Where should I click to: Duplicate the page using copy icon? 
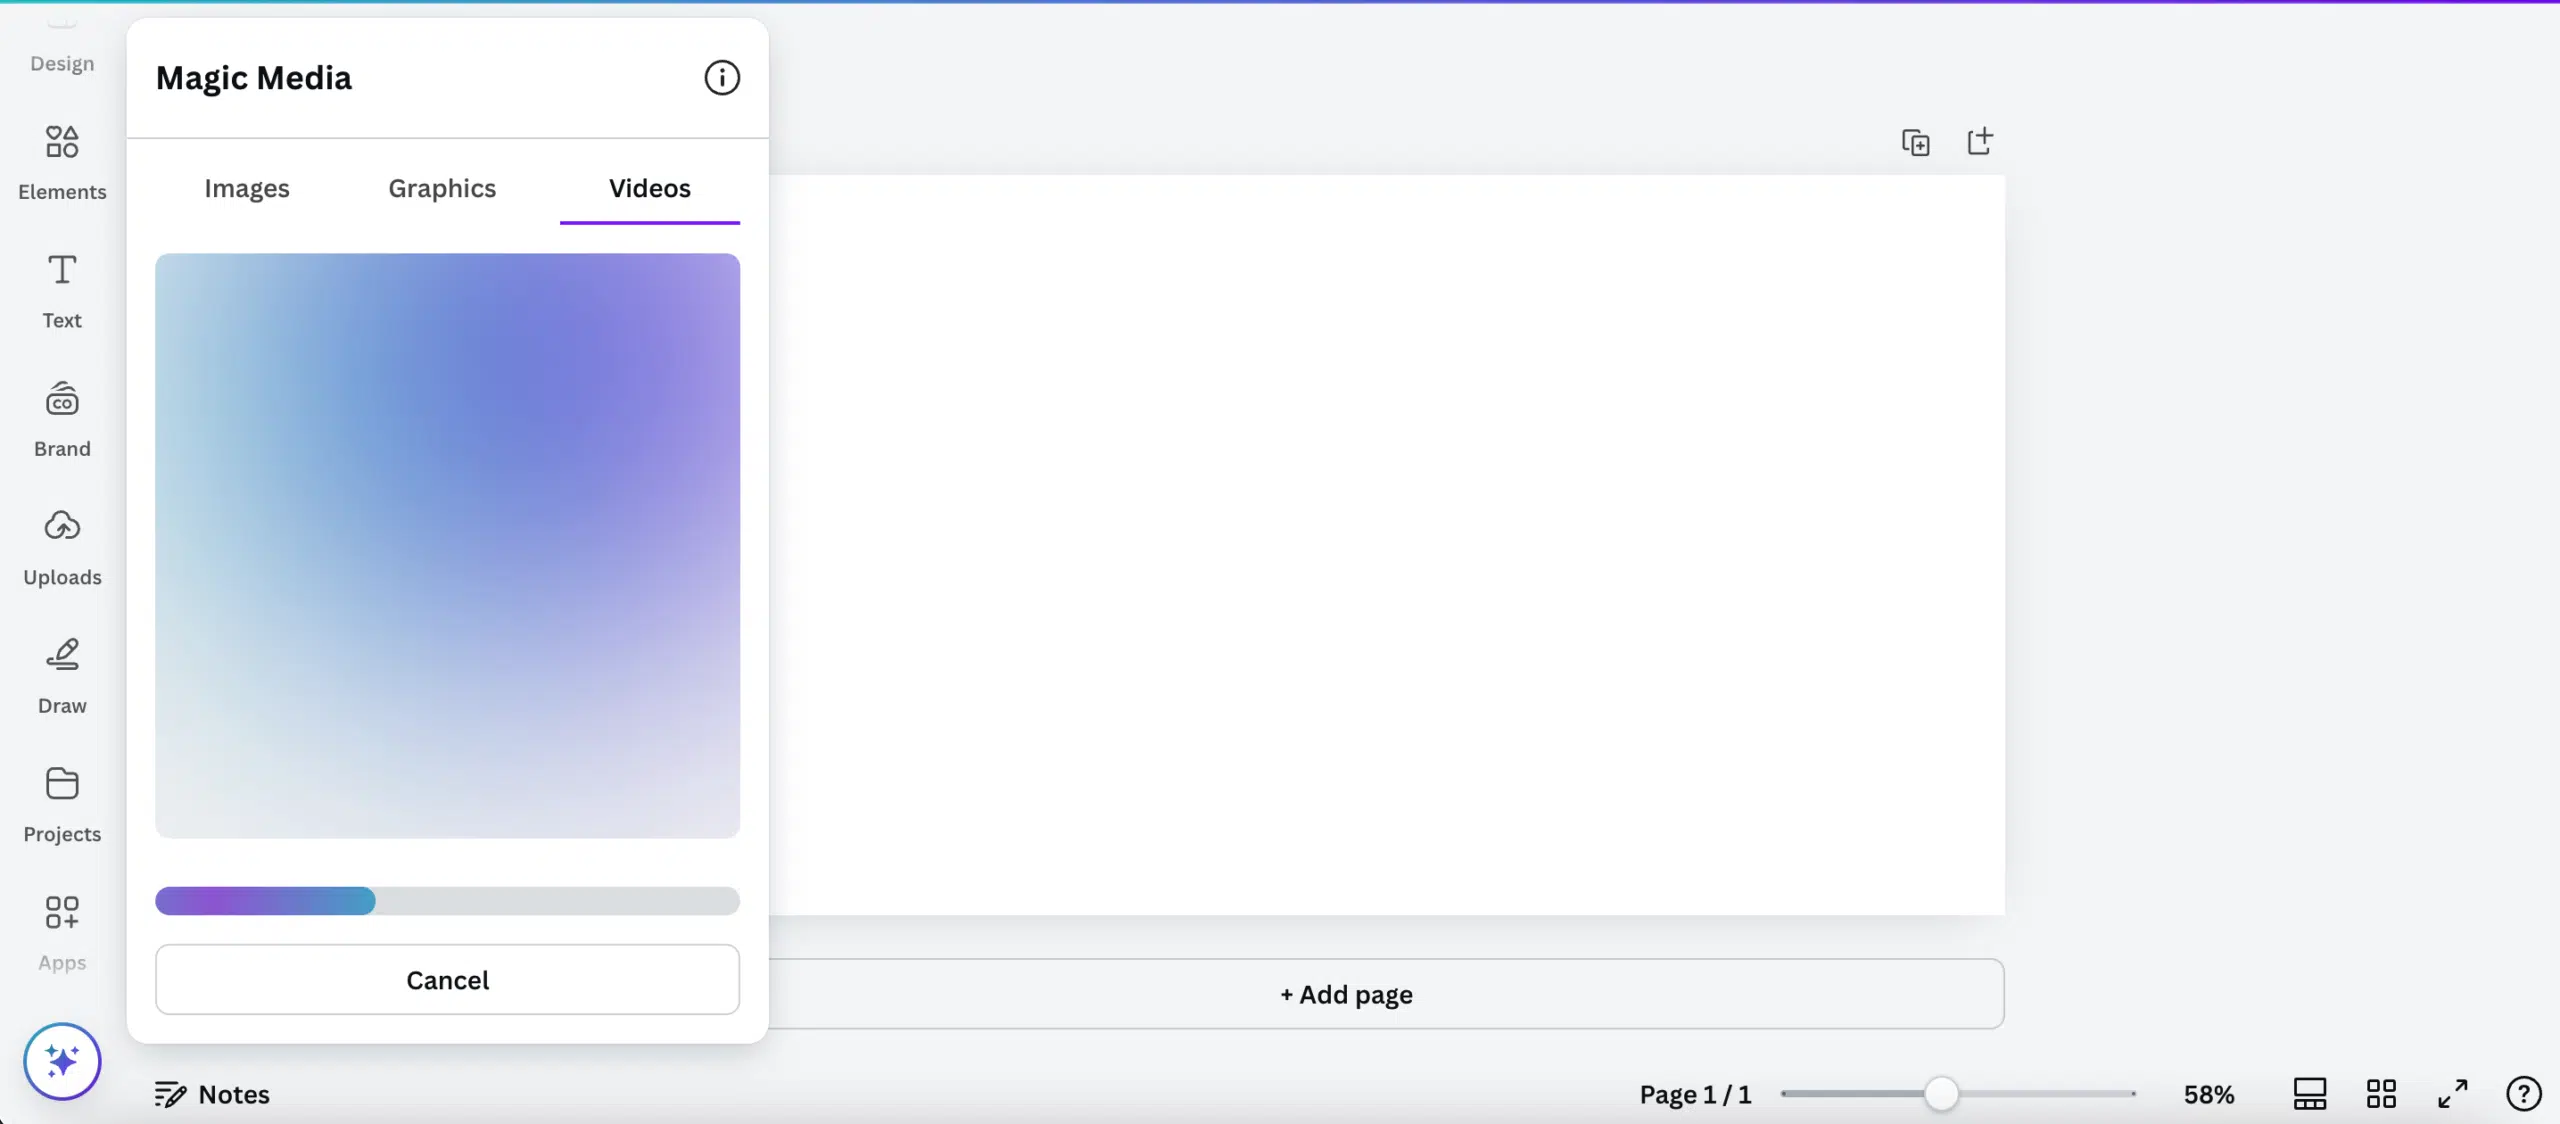pyautogui.click(x=1915, y=143)
